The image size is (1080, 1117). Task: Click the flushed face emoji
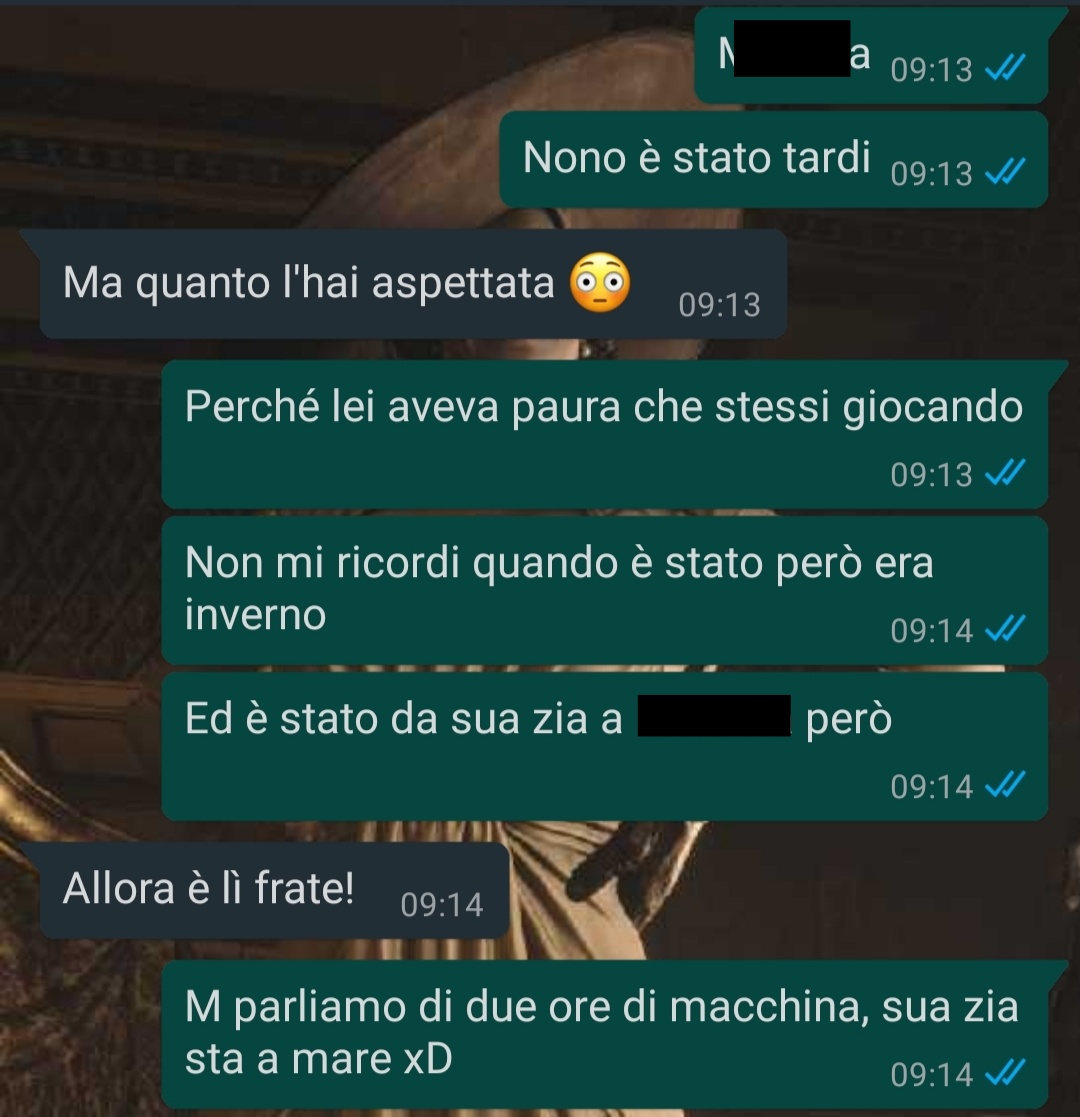point(600,283)
